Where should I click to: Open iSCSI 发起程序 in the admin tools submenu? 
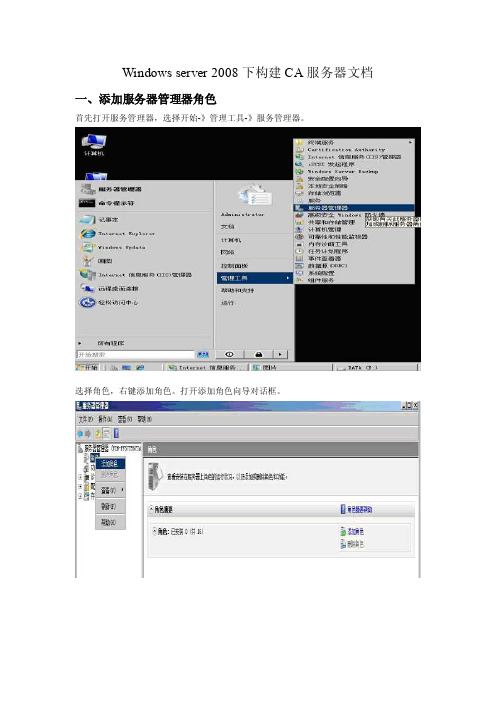coord(331,164)
